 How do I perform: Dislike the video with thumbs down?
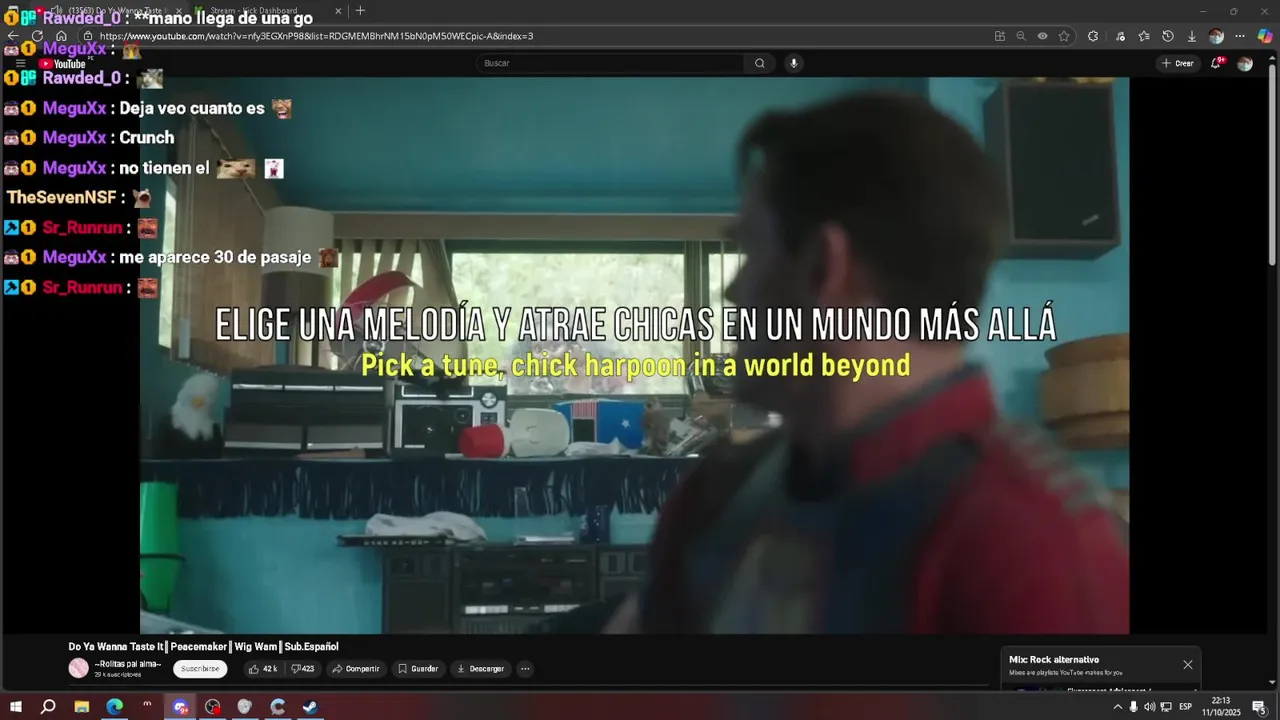pos(302,669)
